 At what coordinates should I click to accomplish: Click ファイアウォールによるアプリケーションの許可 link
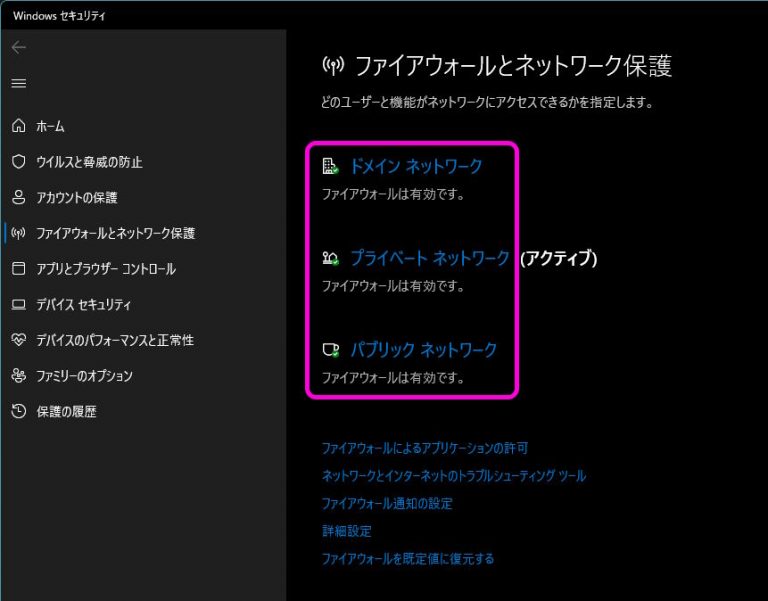425,448
